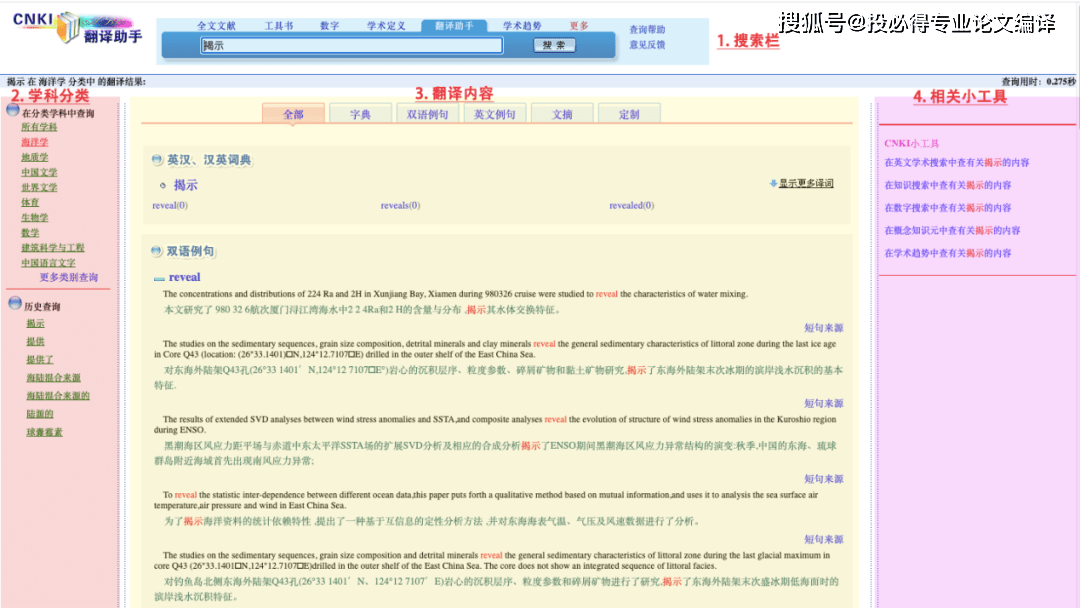Open history entry 海陆混合来源的
This screenshot has height=608, width=1080.
(58, 396)
